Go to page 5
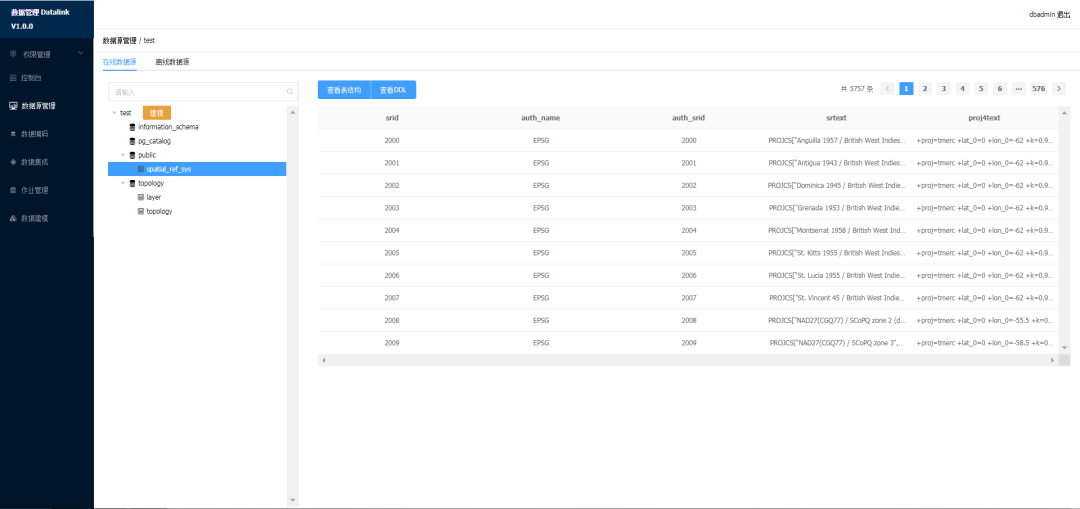 pyautogui.click(x=981, y=89)
